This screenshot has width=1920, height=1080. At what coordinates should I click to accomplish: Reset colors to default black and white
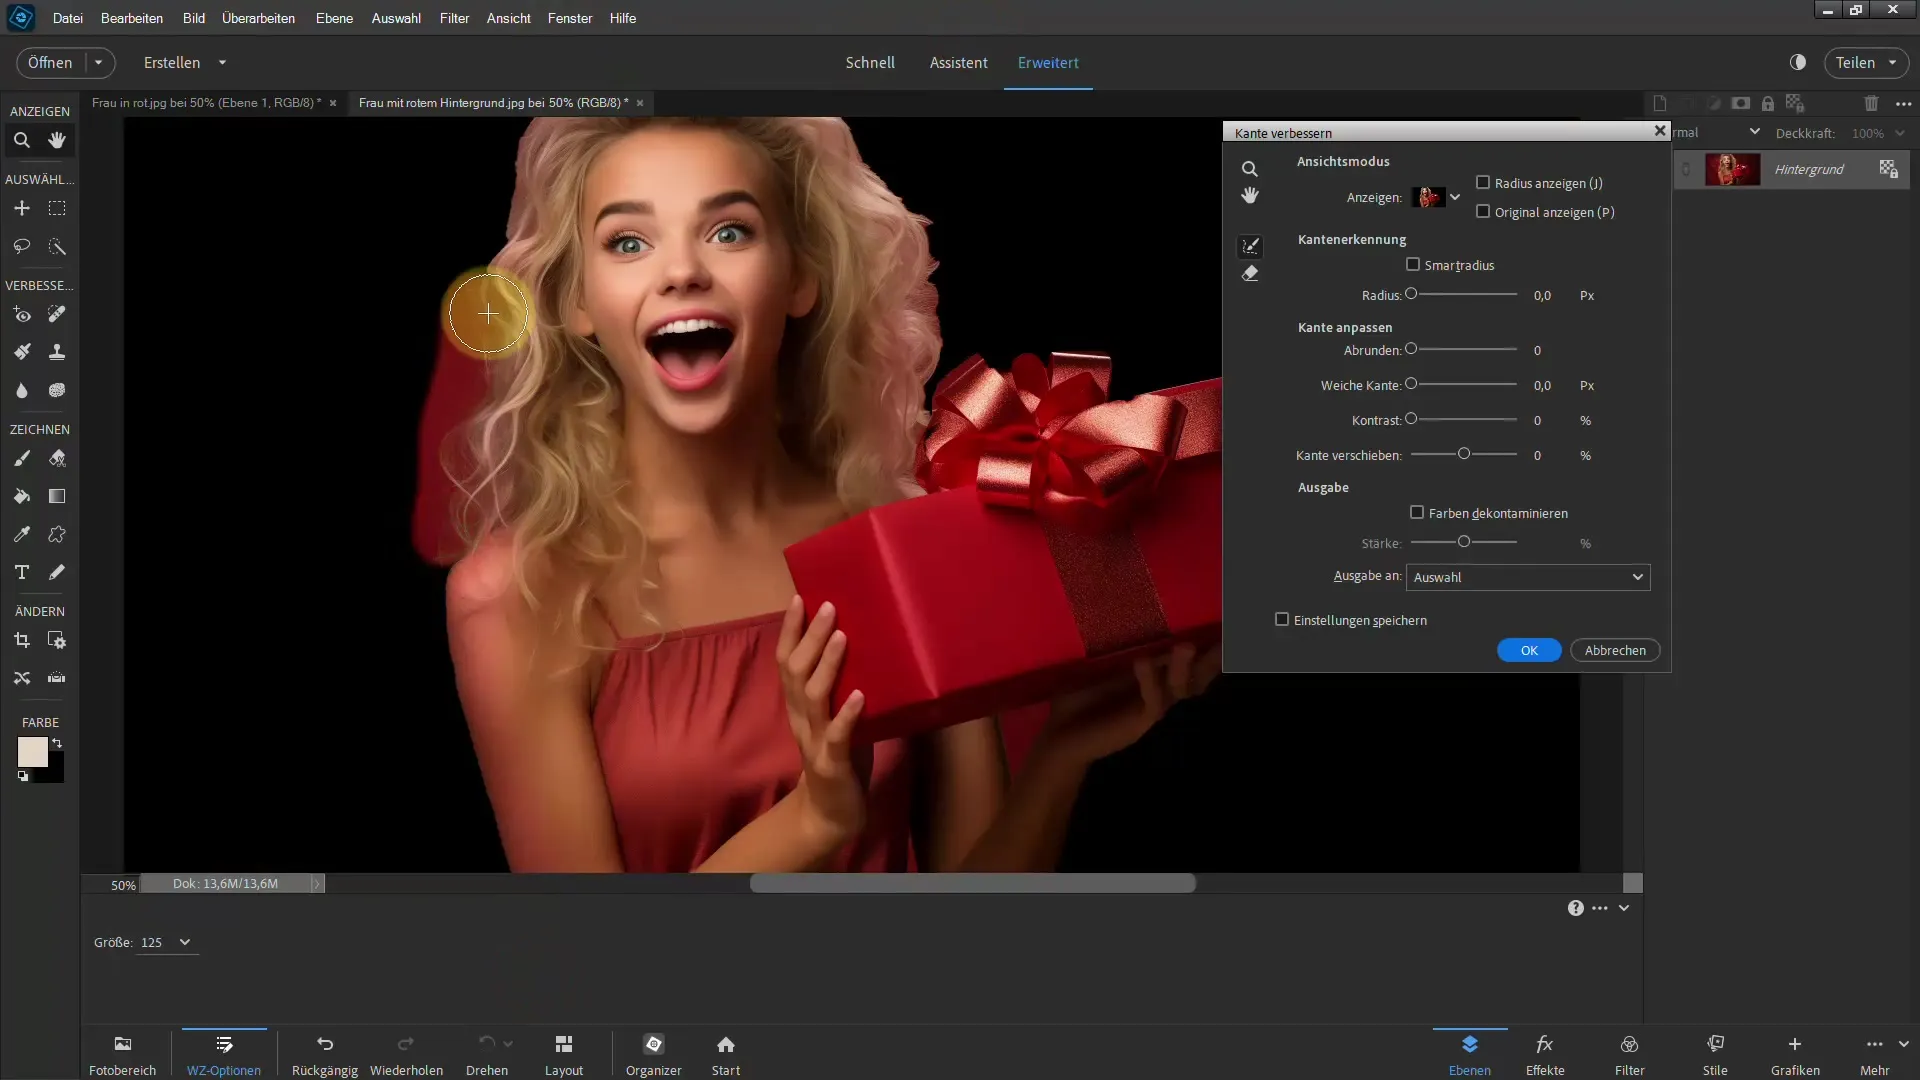[x=23, y=776]
